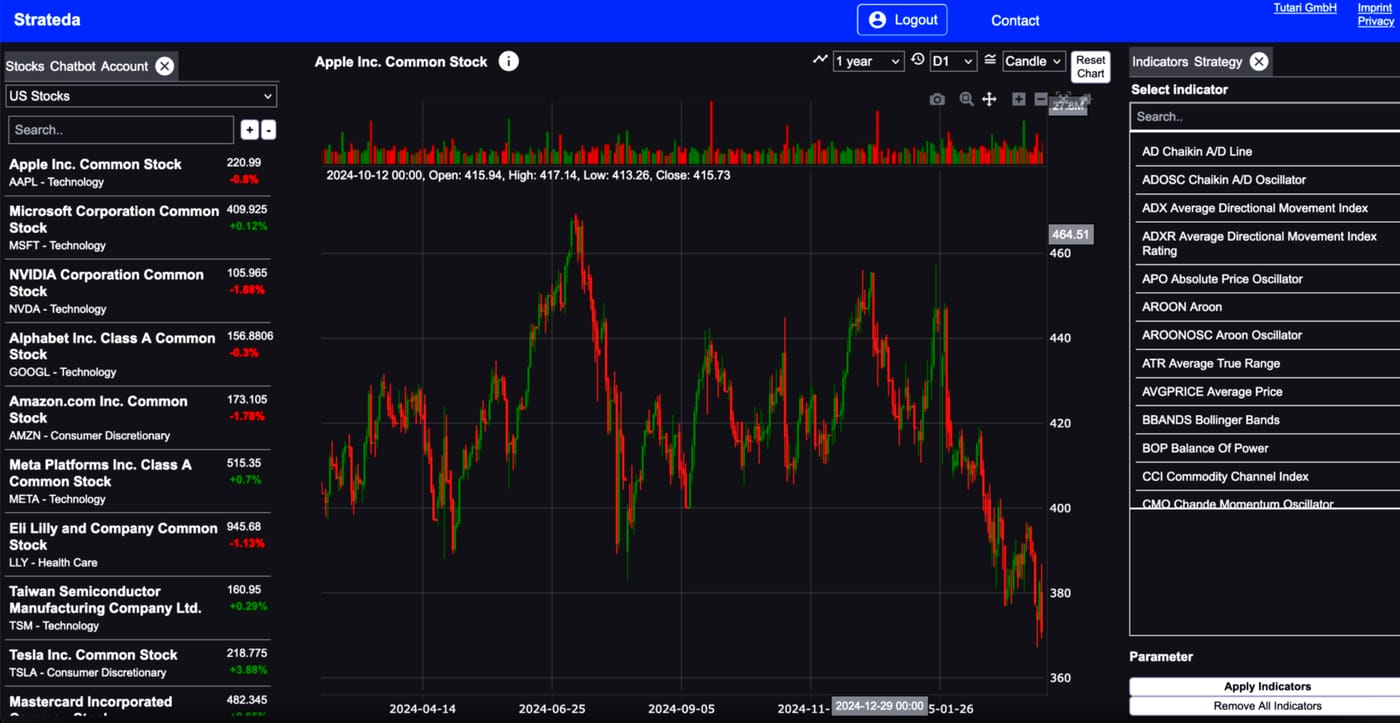Viewport: 1400px width, 723px height.
Task: Click the 464.51 price axis label
Action: point(1070,235)
